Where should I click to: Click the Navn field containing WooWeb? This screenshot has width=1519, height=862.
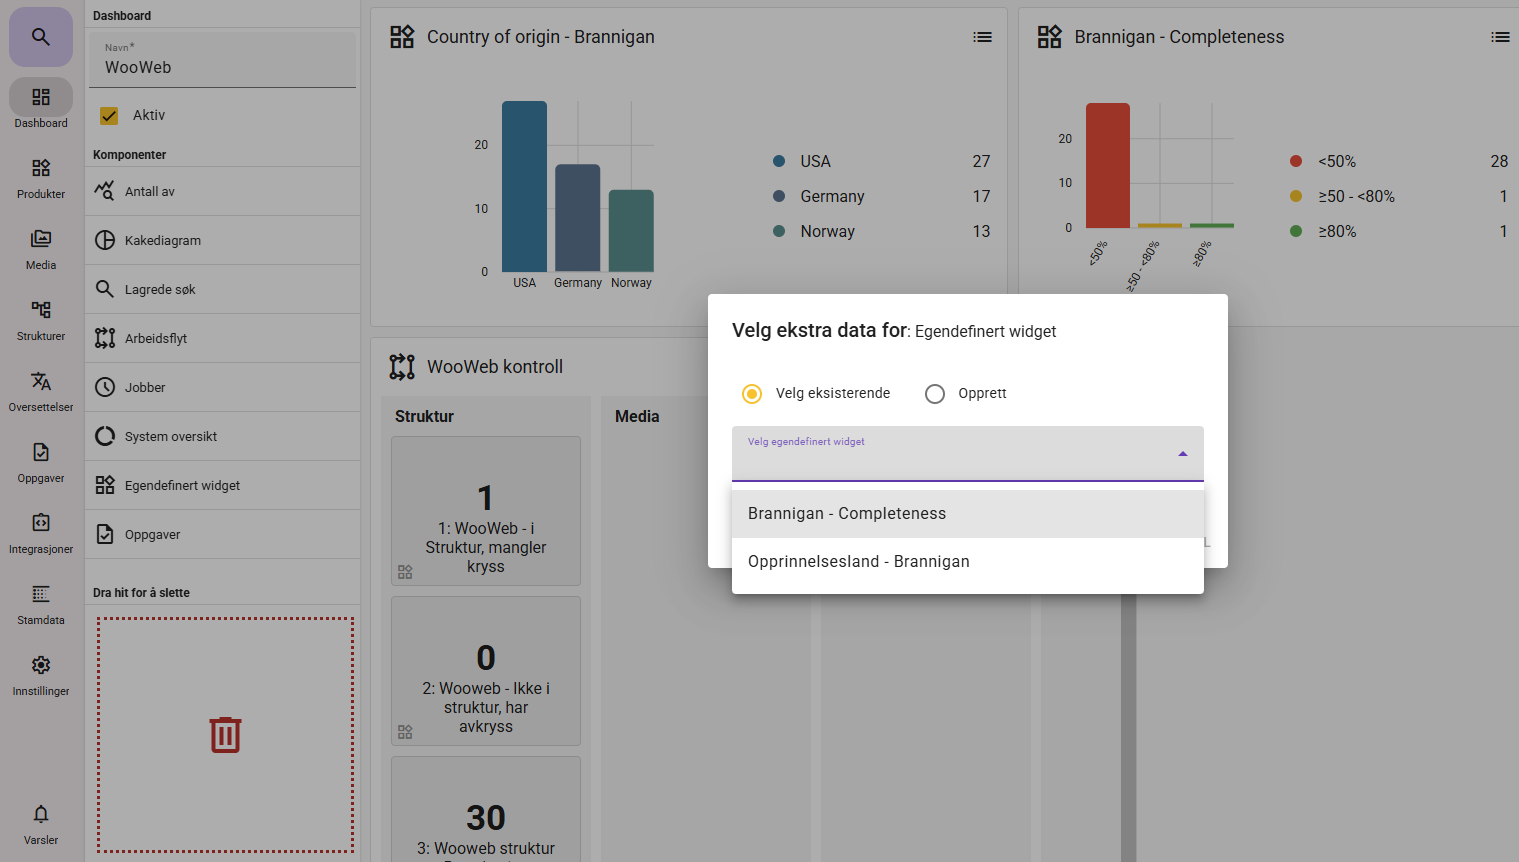[222, 67]
